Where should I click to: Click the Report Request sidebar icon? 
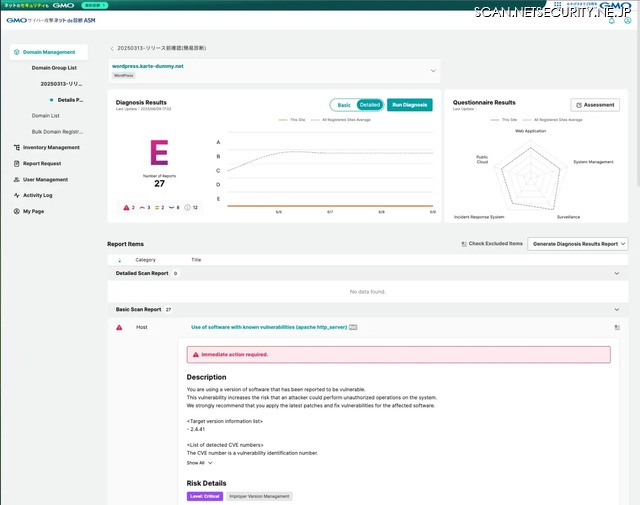15,163
